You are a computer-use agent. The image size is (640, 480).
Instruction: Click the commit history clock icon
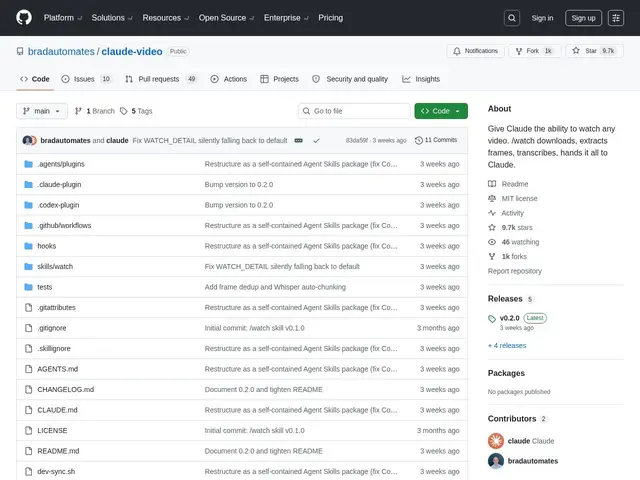pyautogui.click(x=419, y=140)
